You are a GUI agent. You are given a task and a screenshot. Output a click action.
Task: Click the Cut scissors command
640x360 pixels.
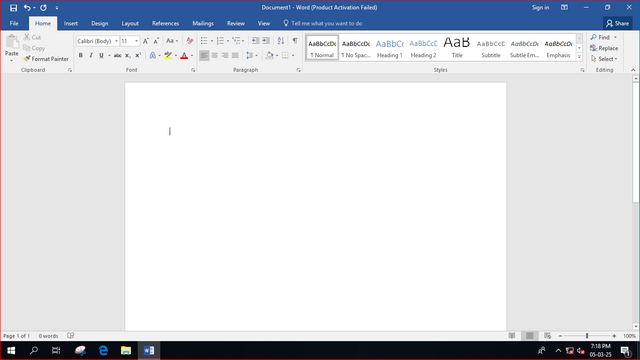[32, 37]
